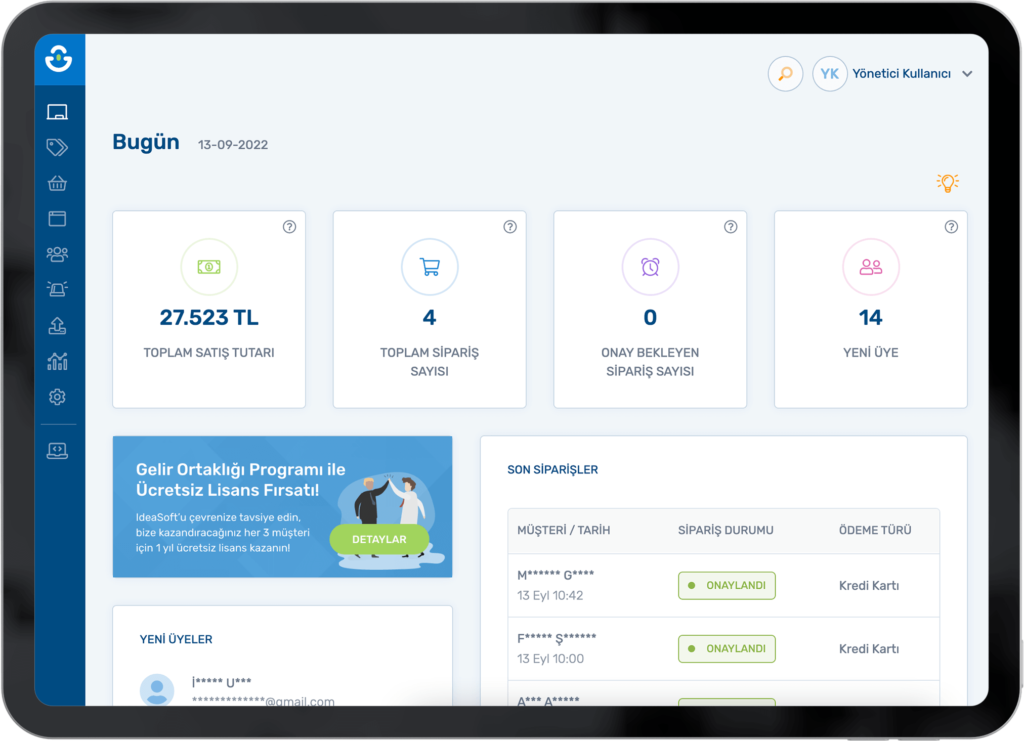Expand the Yönetici Kullanıcı dropdown arrow
Image resolution: width=1024 pixels, height=741 pixels.
point(967,74)
